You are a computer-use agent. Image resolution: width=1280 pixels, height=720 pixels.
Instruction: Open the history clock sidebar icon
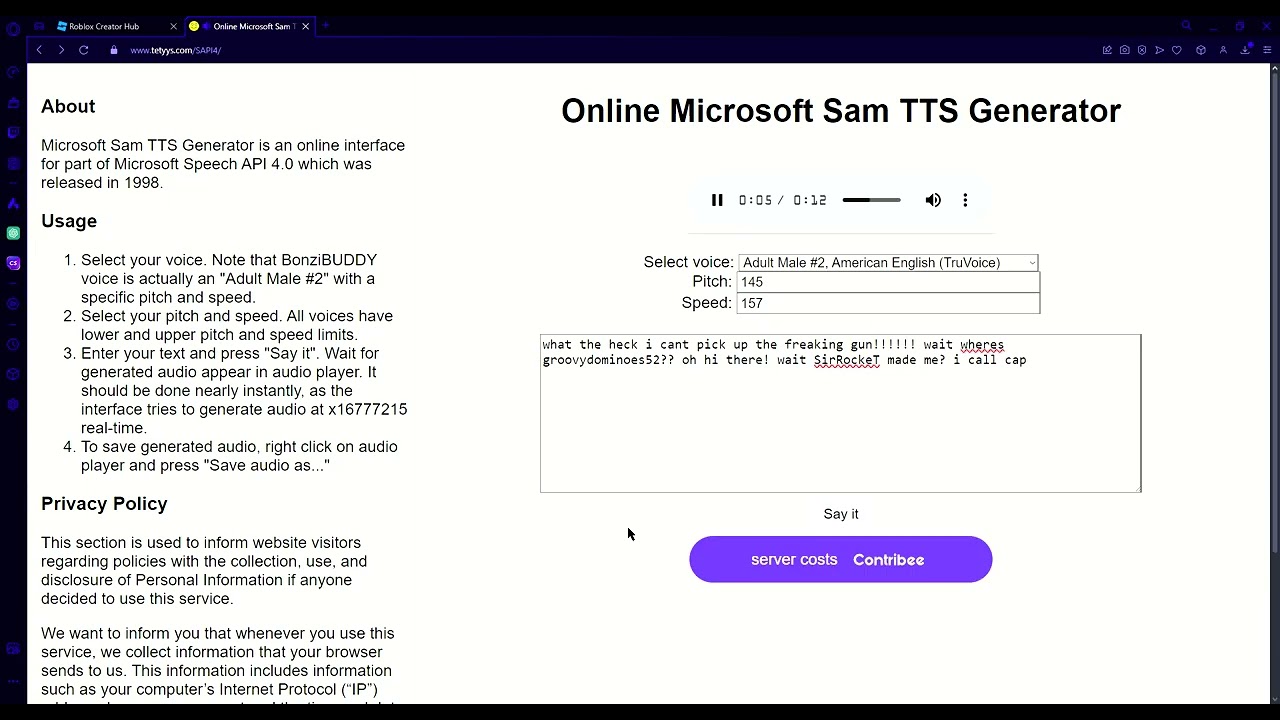click(13, 345)
